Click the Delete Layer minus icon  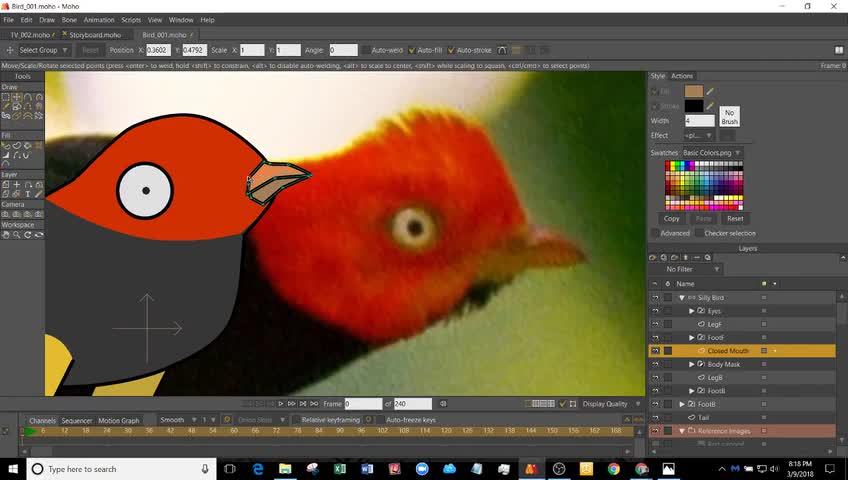697,258
